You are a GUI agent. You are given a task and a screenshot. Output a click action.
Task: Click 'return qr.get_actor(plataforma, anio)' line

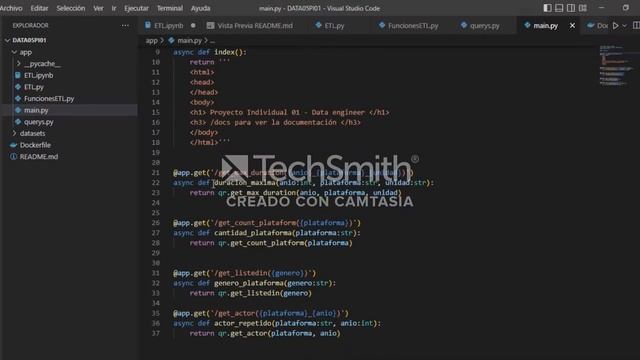[x=264, y=333]
